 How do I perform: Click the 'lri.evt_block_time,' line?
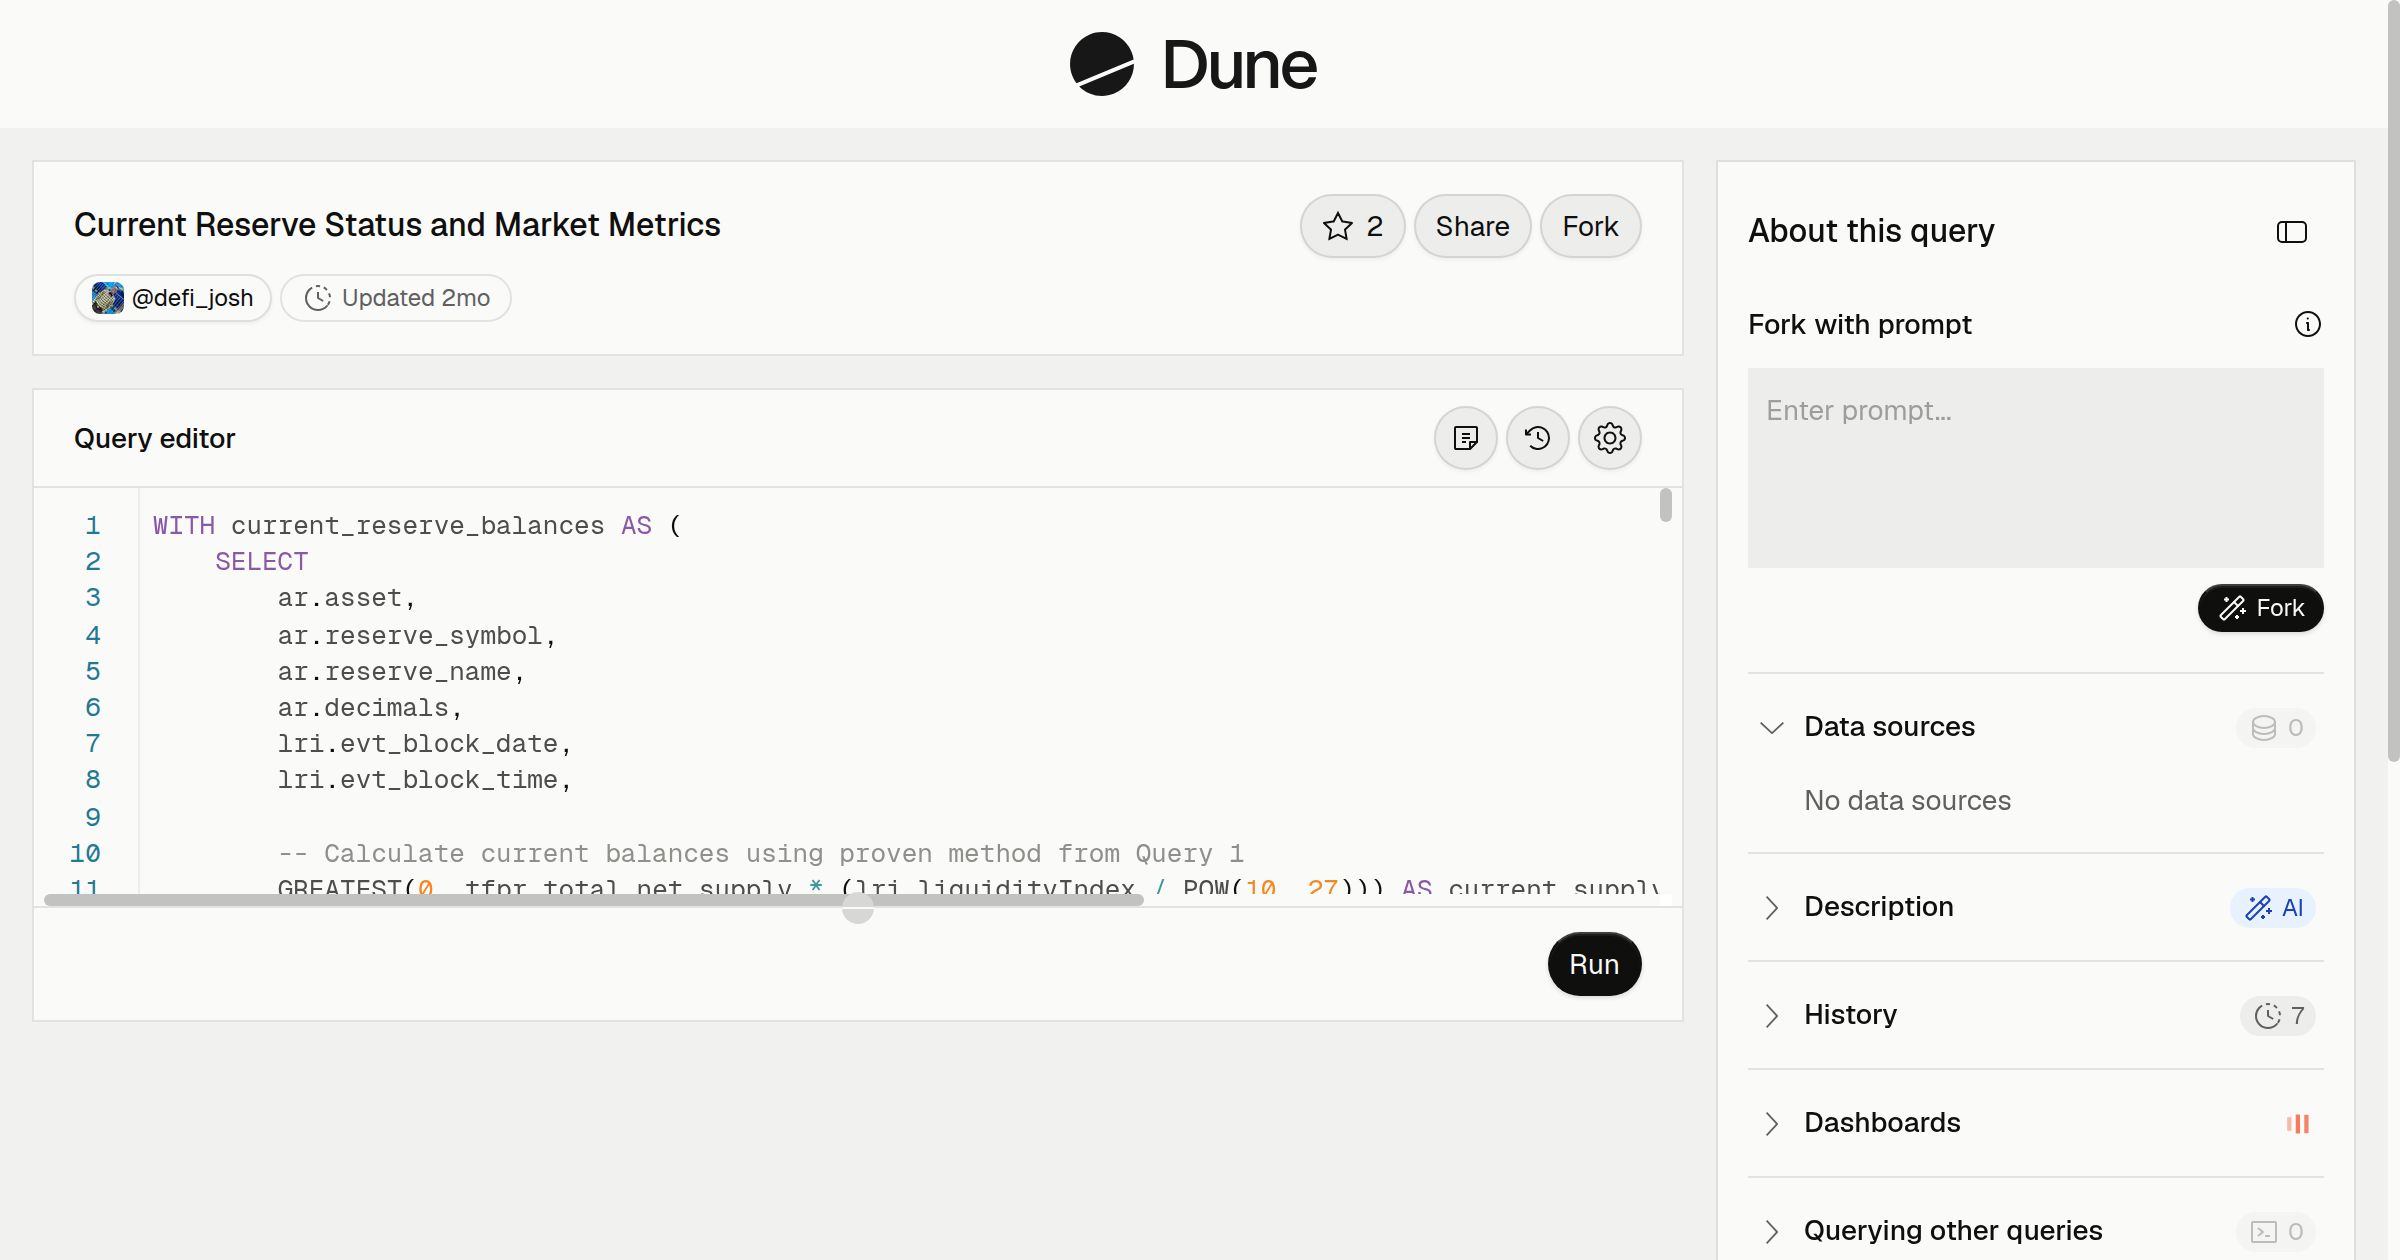point(425,779)
